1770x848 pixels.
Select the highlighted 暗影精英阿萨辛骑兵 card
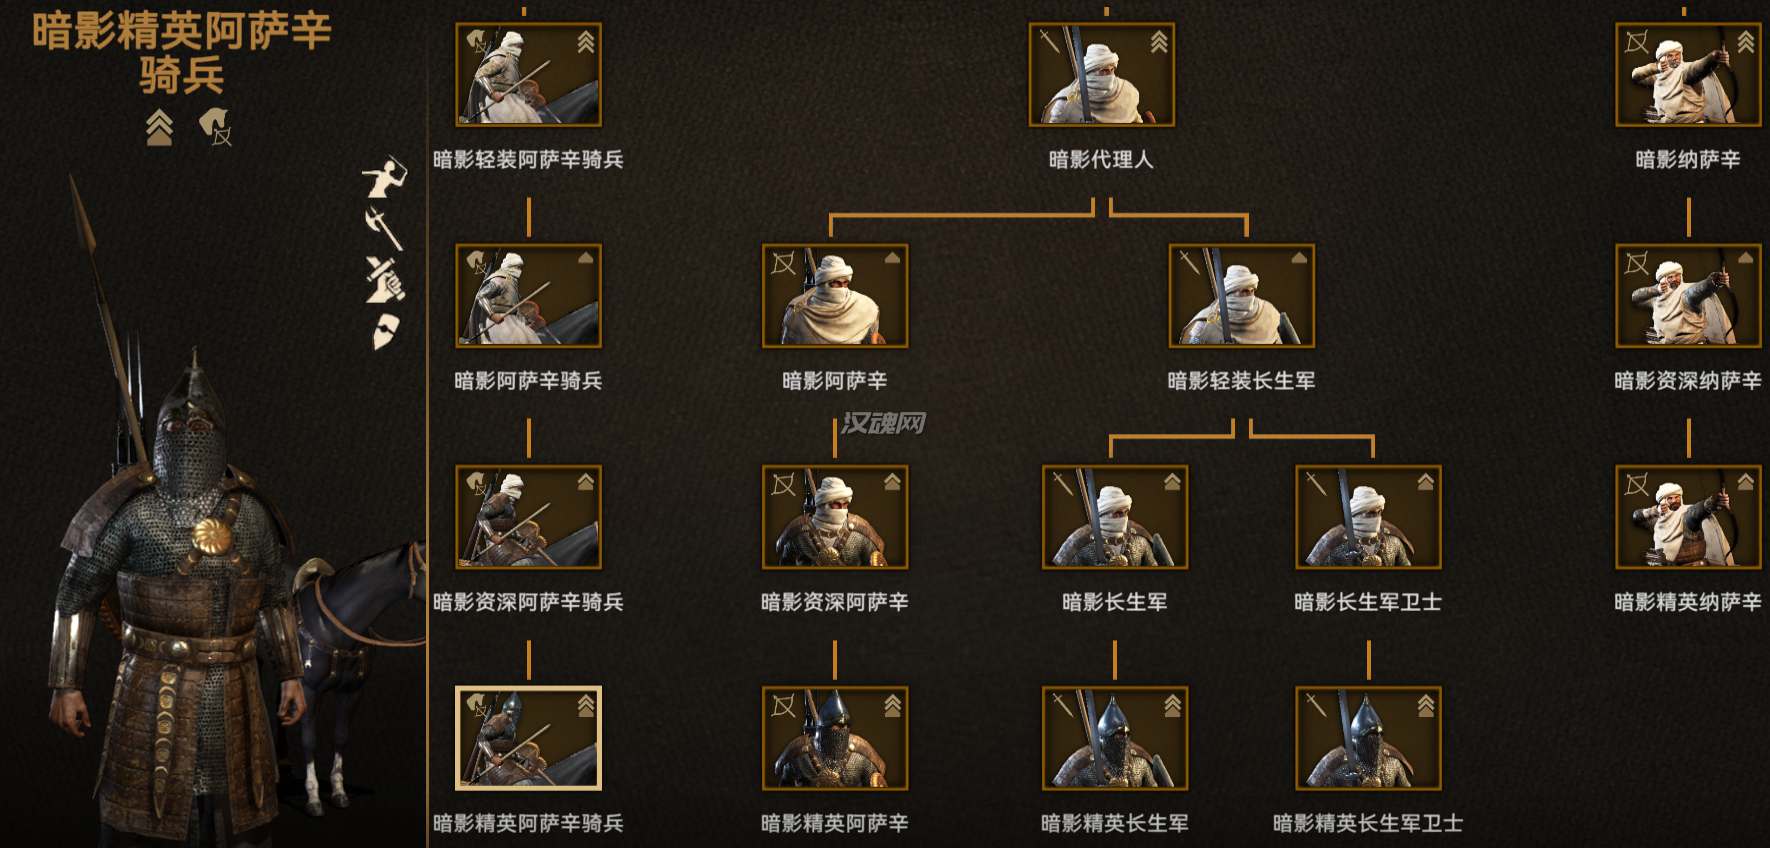point(528,738)
